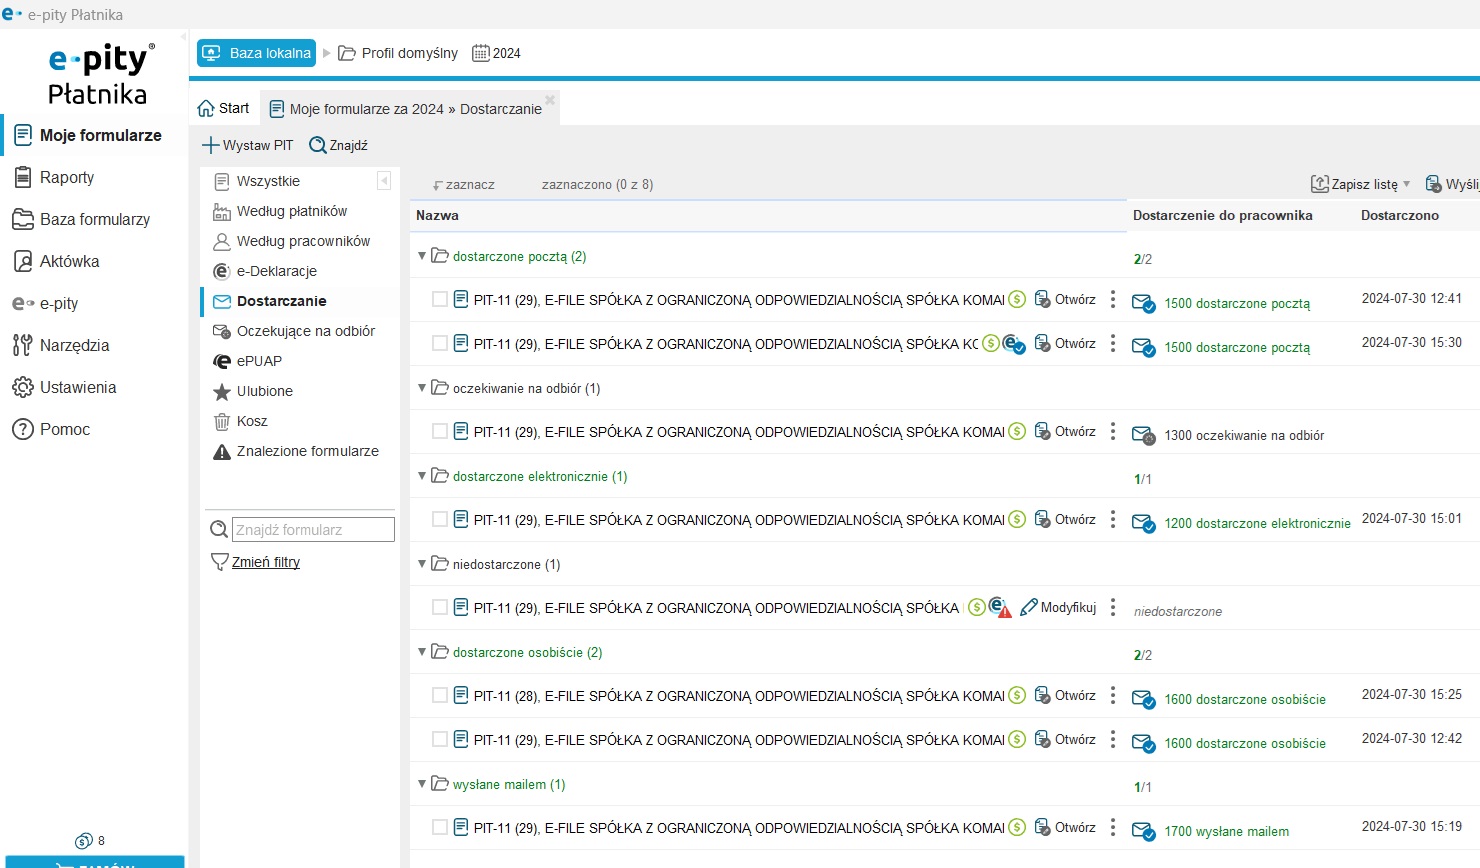This screenshot has height=868, width=1480.
Task: Collapse the dostarczone osobiście group
Action: [422, 652]
